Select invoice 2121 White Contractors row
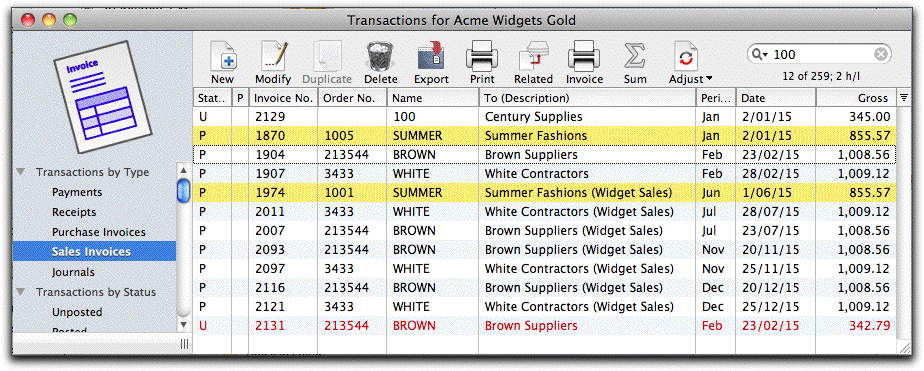924x371 pixels. point(544,307)
